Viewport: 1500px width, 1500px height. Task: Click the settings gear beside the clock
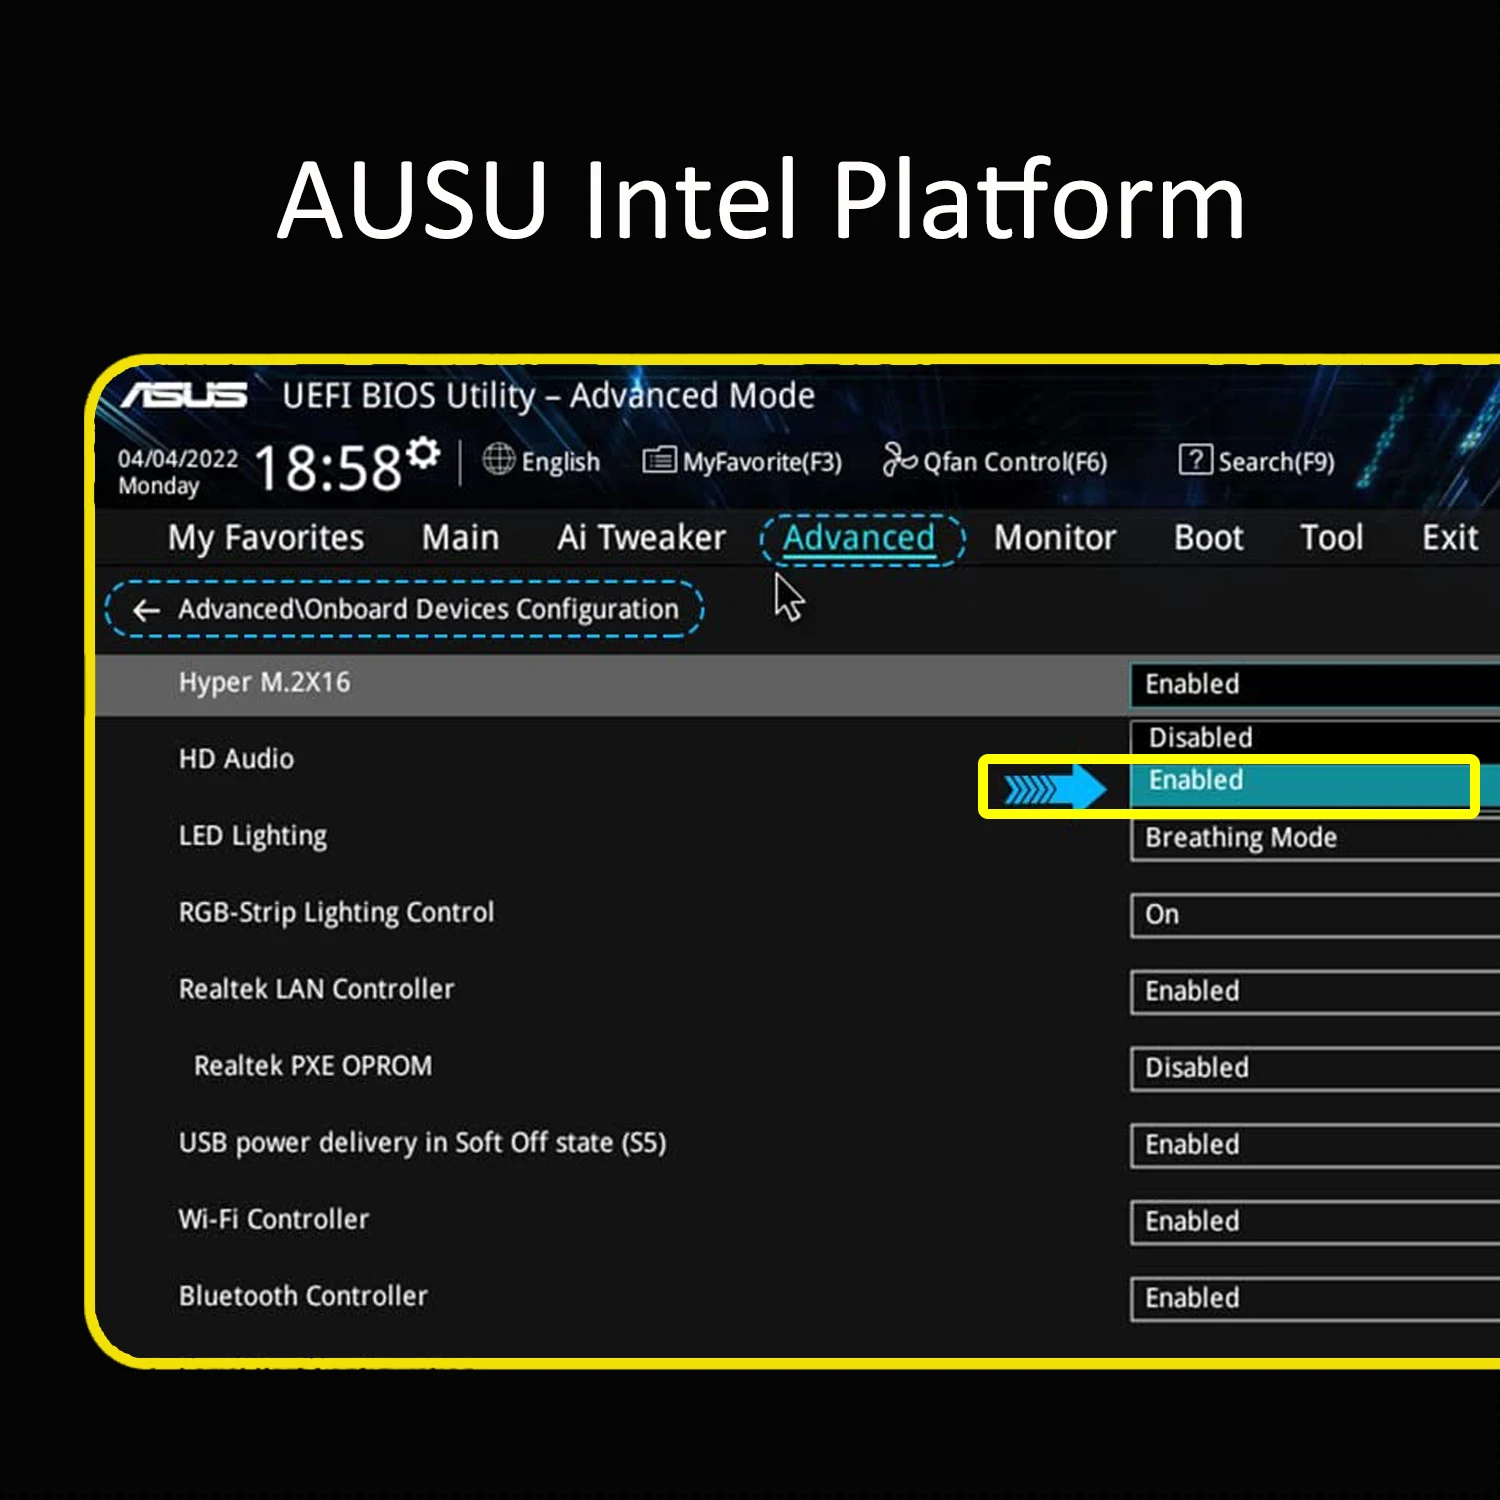point(424,453)
